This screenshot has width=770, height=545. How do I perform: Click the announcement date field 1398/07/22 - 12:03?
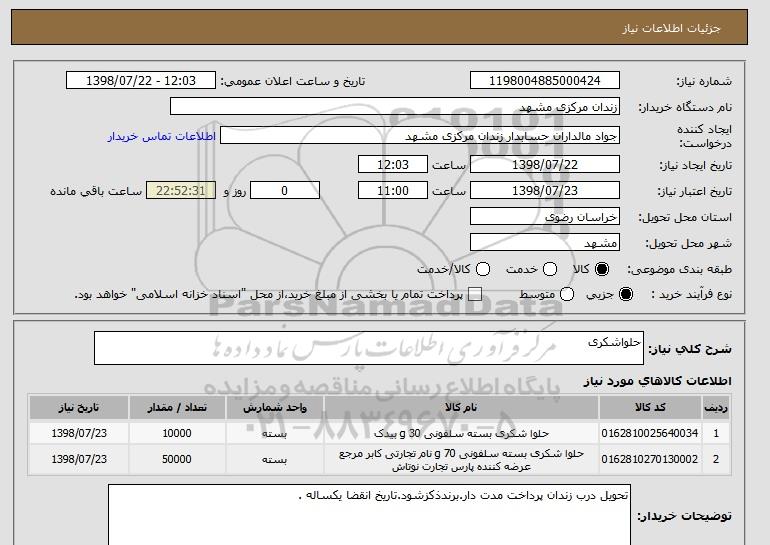click(141, 81)
